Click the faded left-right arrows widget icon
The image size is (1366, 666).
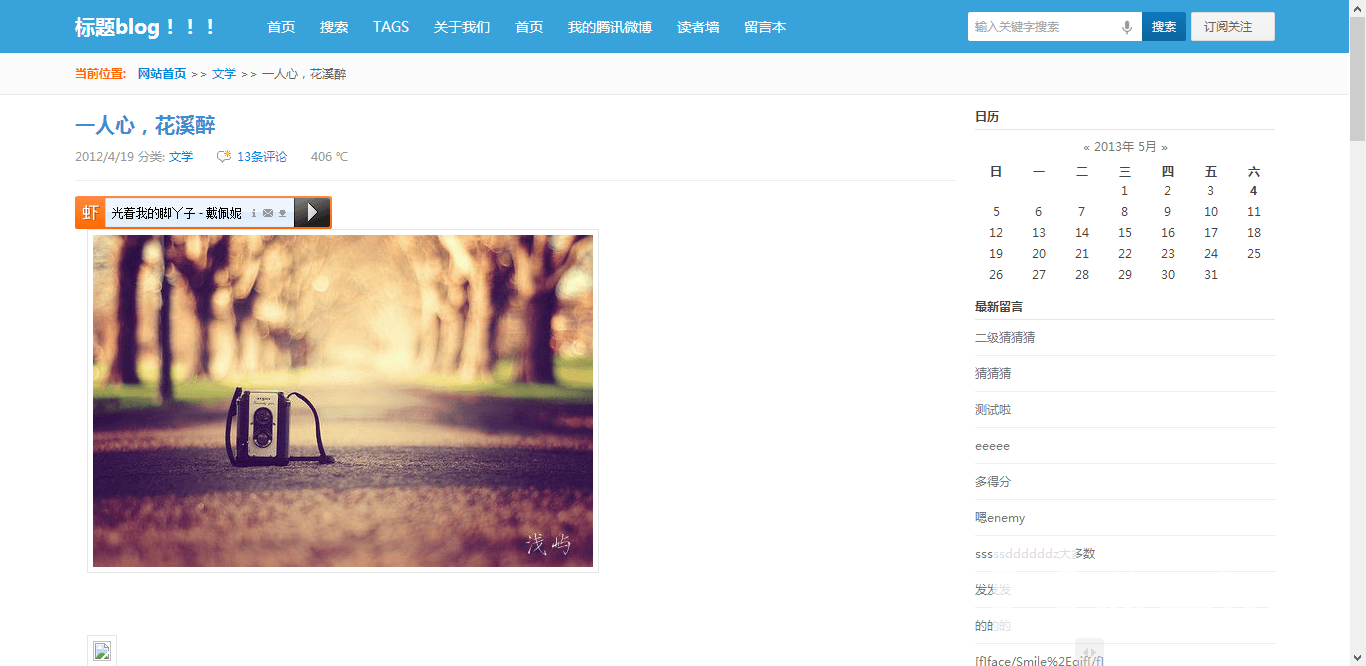pos(1089,652)
